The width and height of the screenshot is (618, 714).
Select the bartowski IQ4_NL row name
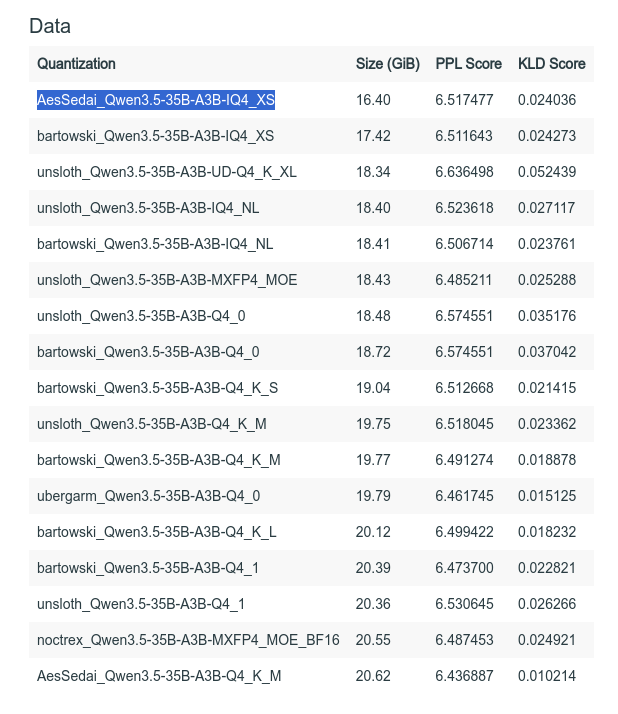(155, 244)
